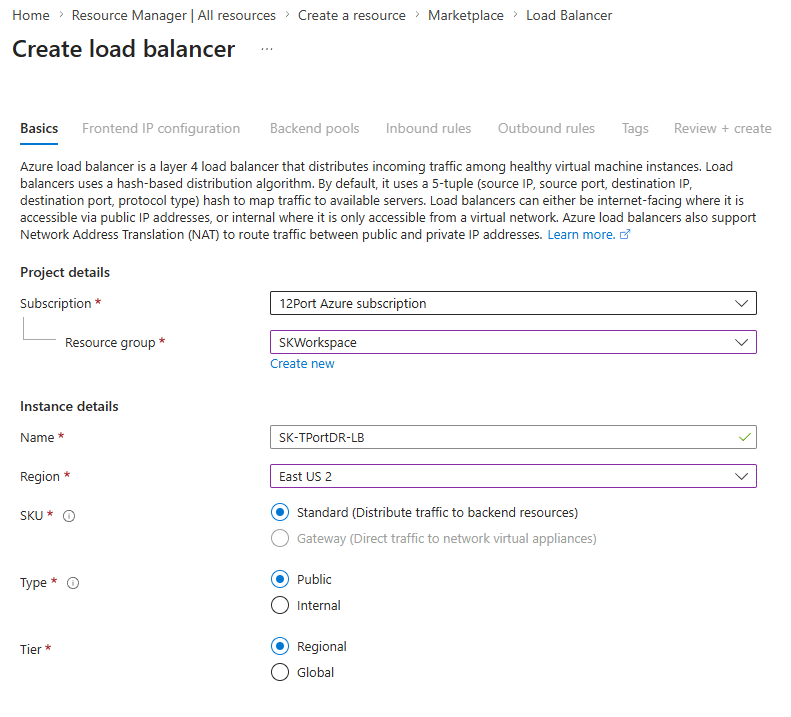This screenshot has height=717, width=791.
Task: Go to the Review + create tab
Action: coord(722,129)
